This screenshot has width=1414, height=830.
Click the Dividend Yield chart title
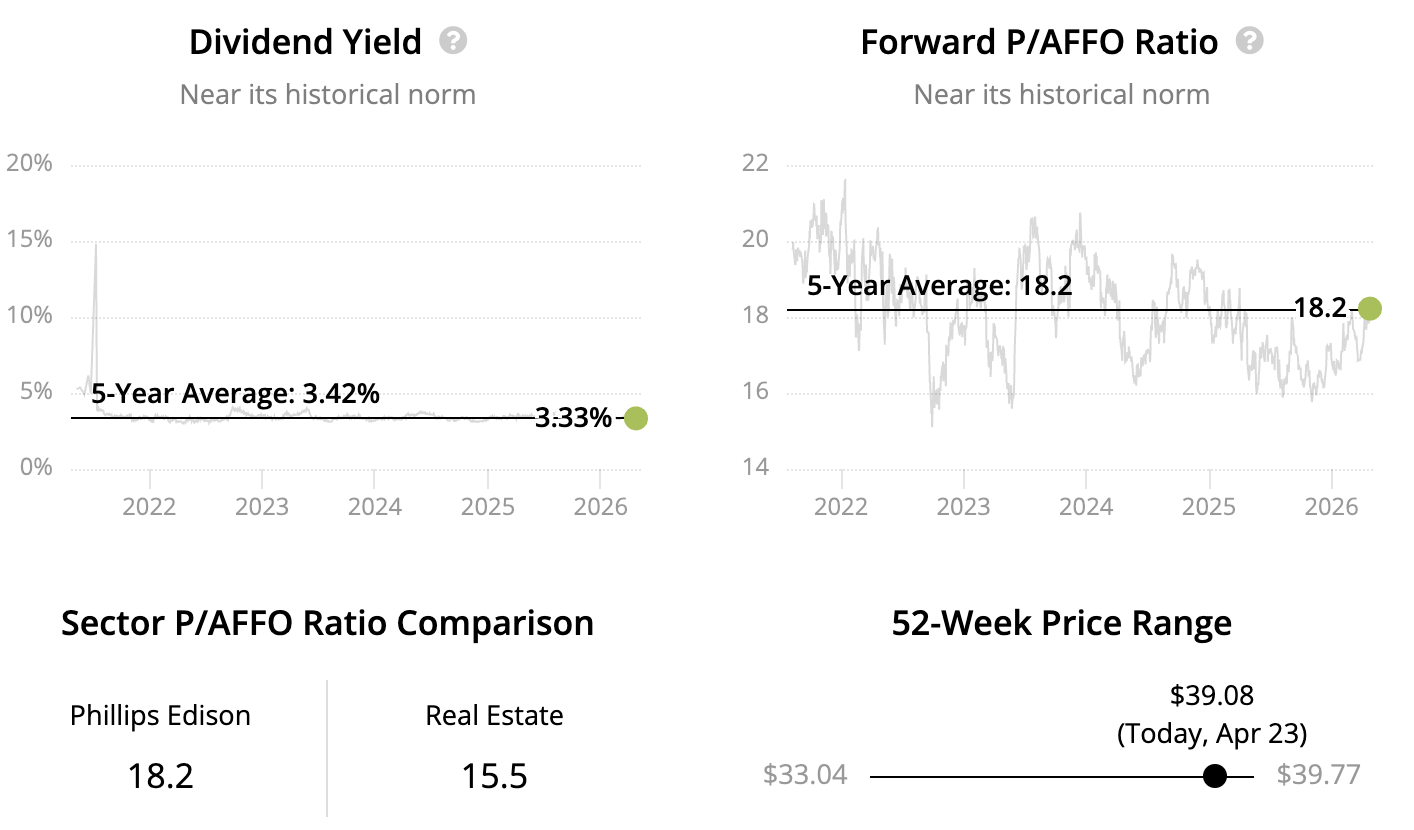point(305,42)
